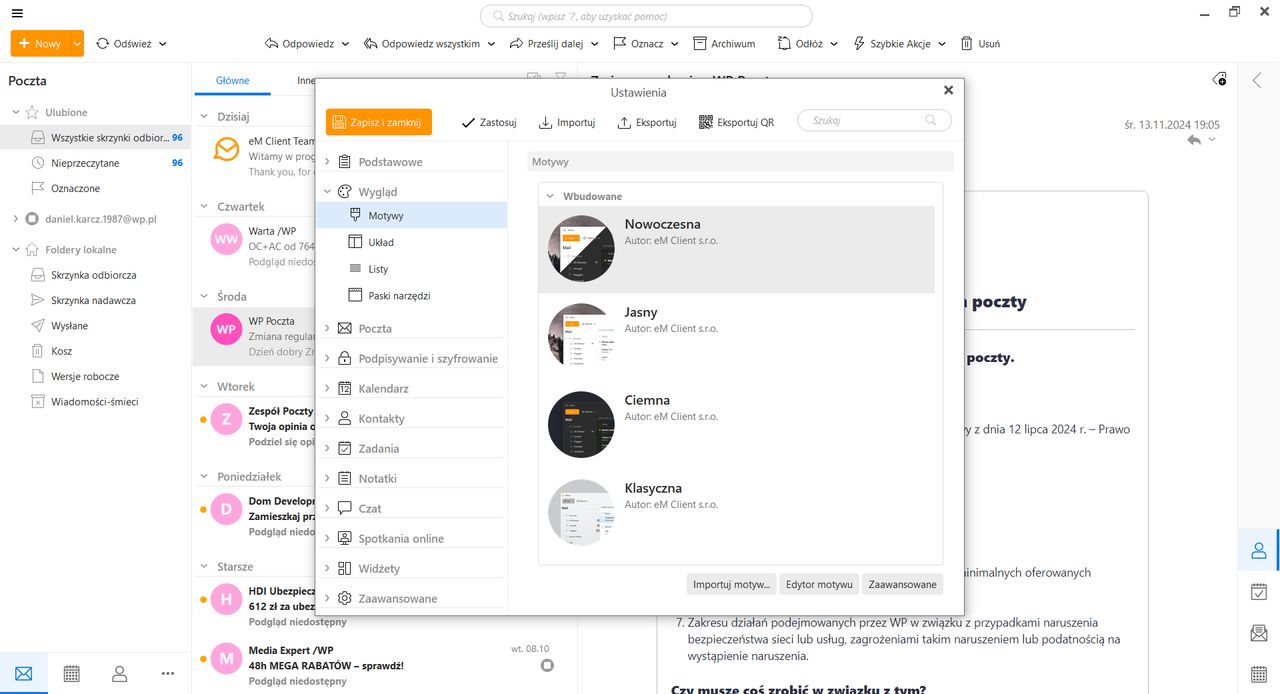
Task: Open Skrzynka odbiorcza local folder
Action: [97, 275]
